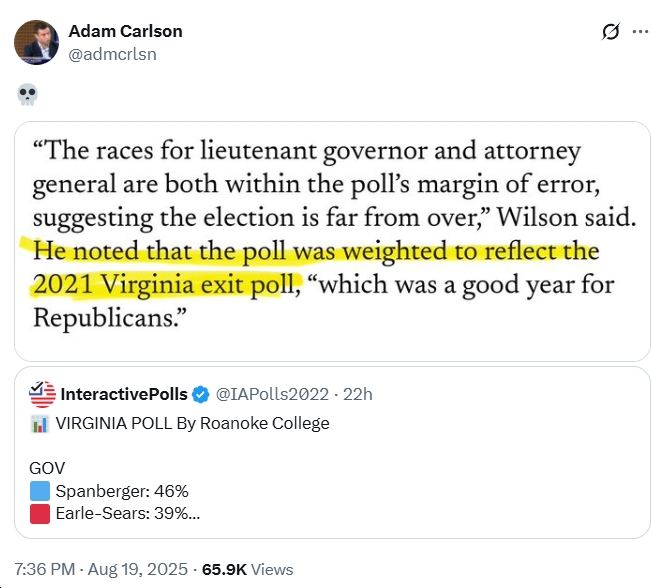The width and height of the screenshot is (652, 588).
Task: Expand the truncated Earle-Sears: 39%... line
Action: point(128,514)
